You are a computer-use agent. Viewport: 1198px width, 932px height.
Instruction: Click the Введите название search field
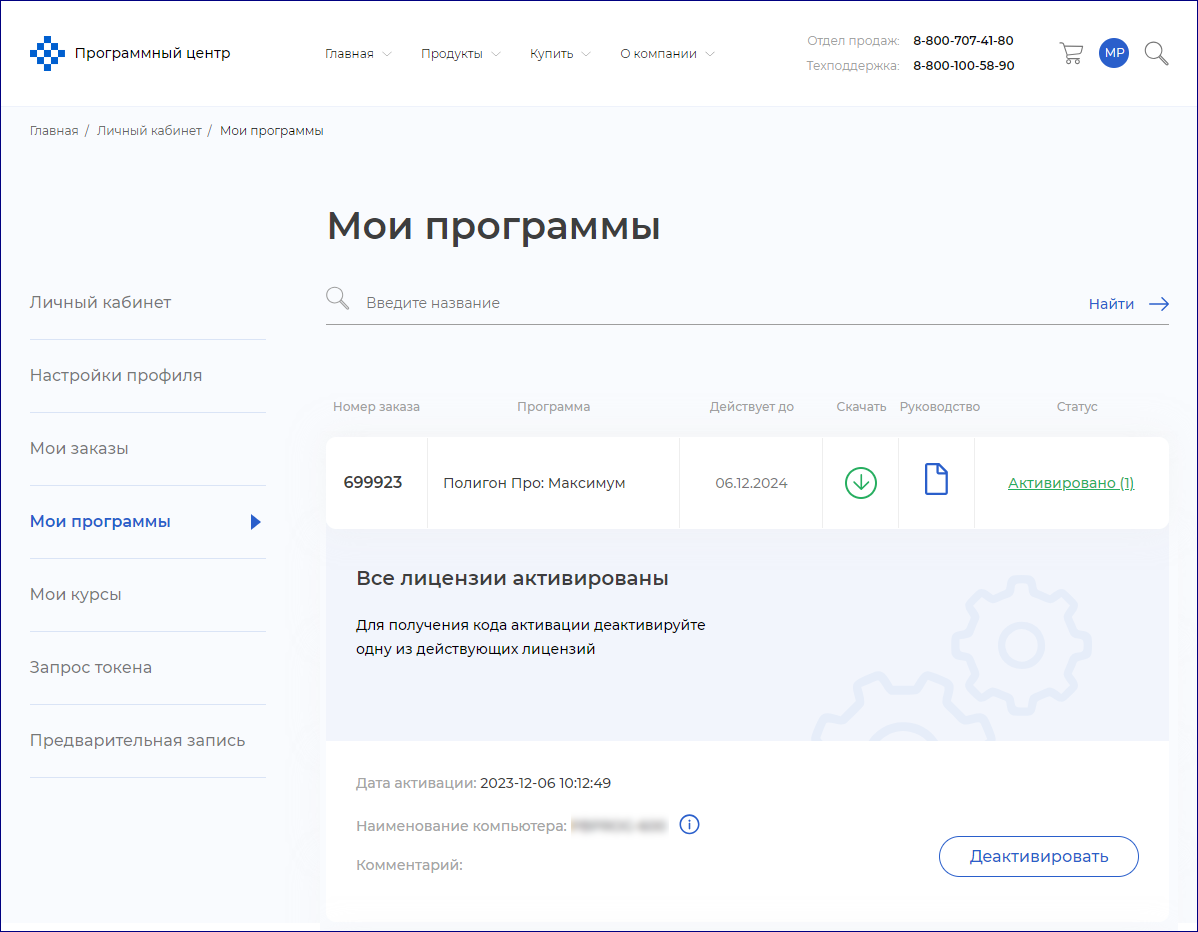[700, 303]
